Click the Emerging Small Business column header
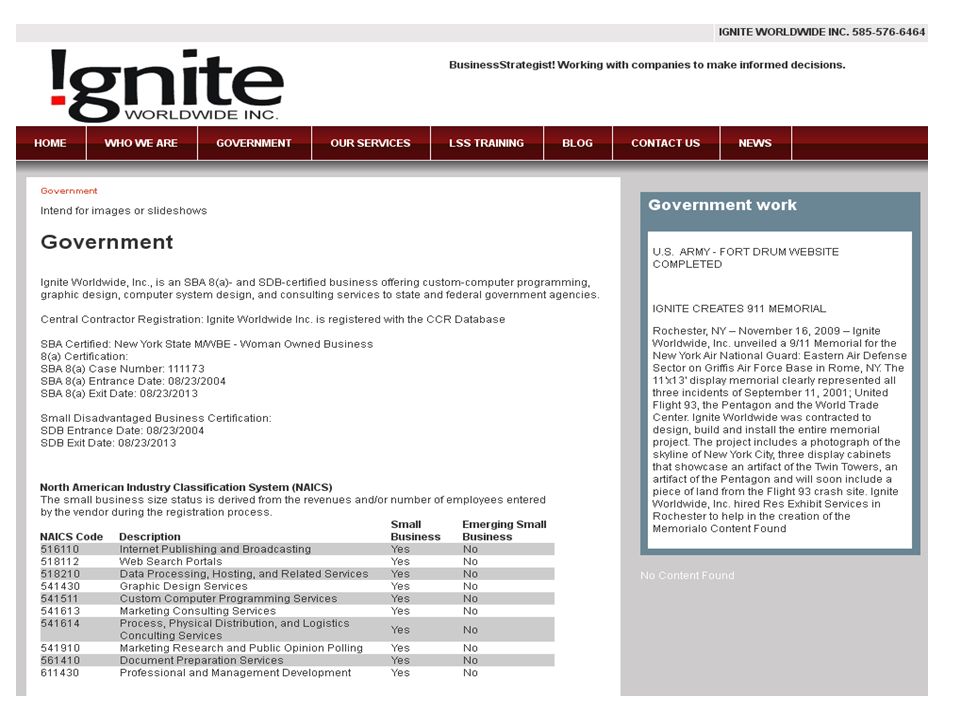 click(504, 530)
